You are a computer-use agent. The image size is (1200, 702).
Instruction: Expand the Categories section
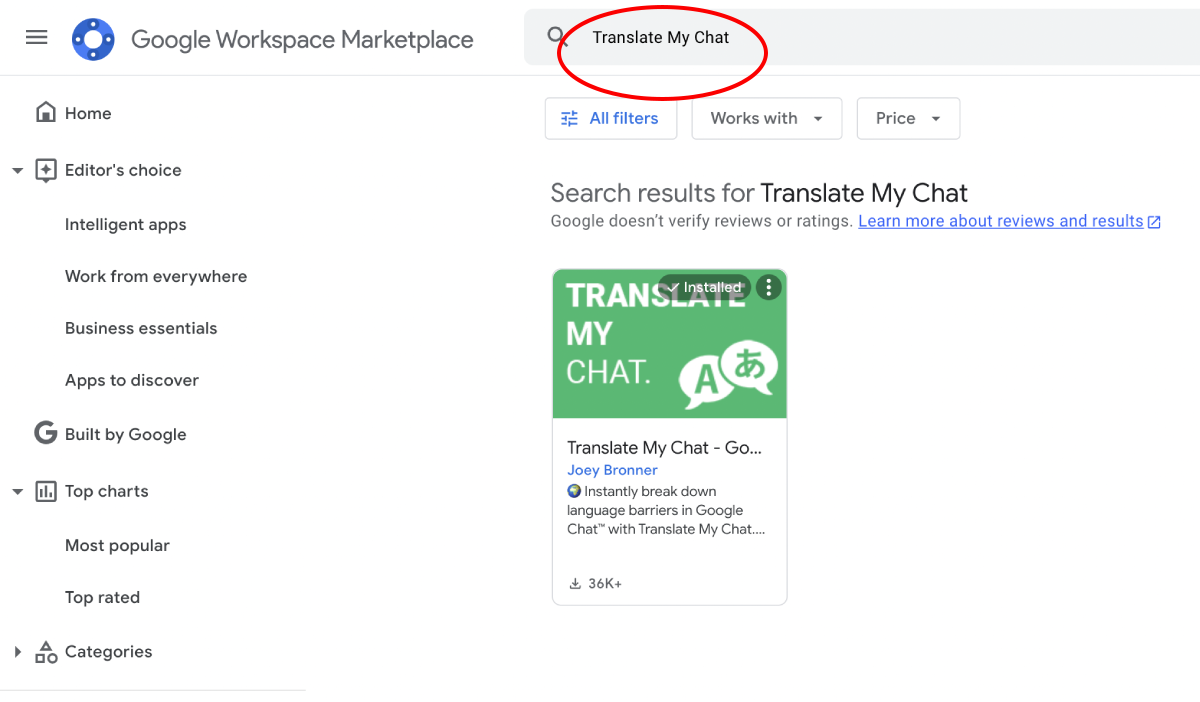17,652
